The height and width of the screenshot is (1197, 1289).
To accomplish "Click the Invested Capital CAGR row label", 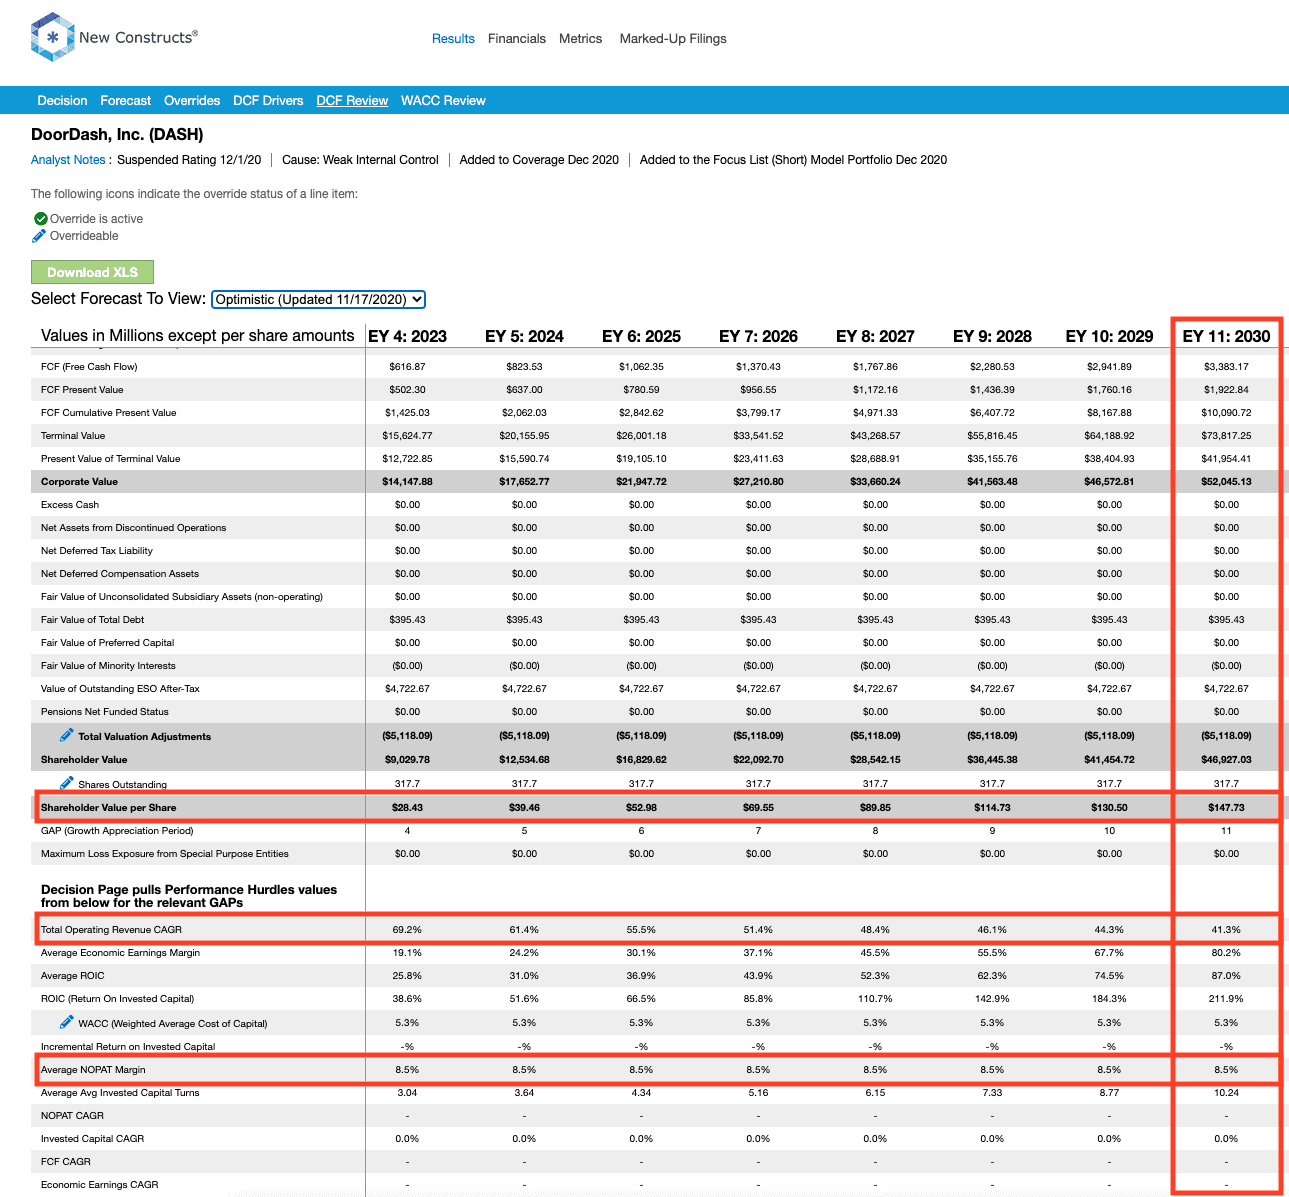I will [x=92, y=1139].
